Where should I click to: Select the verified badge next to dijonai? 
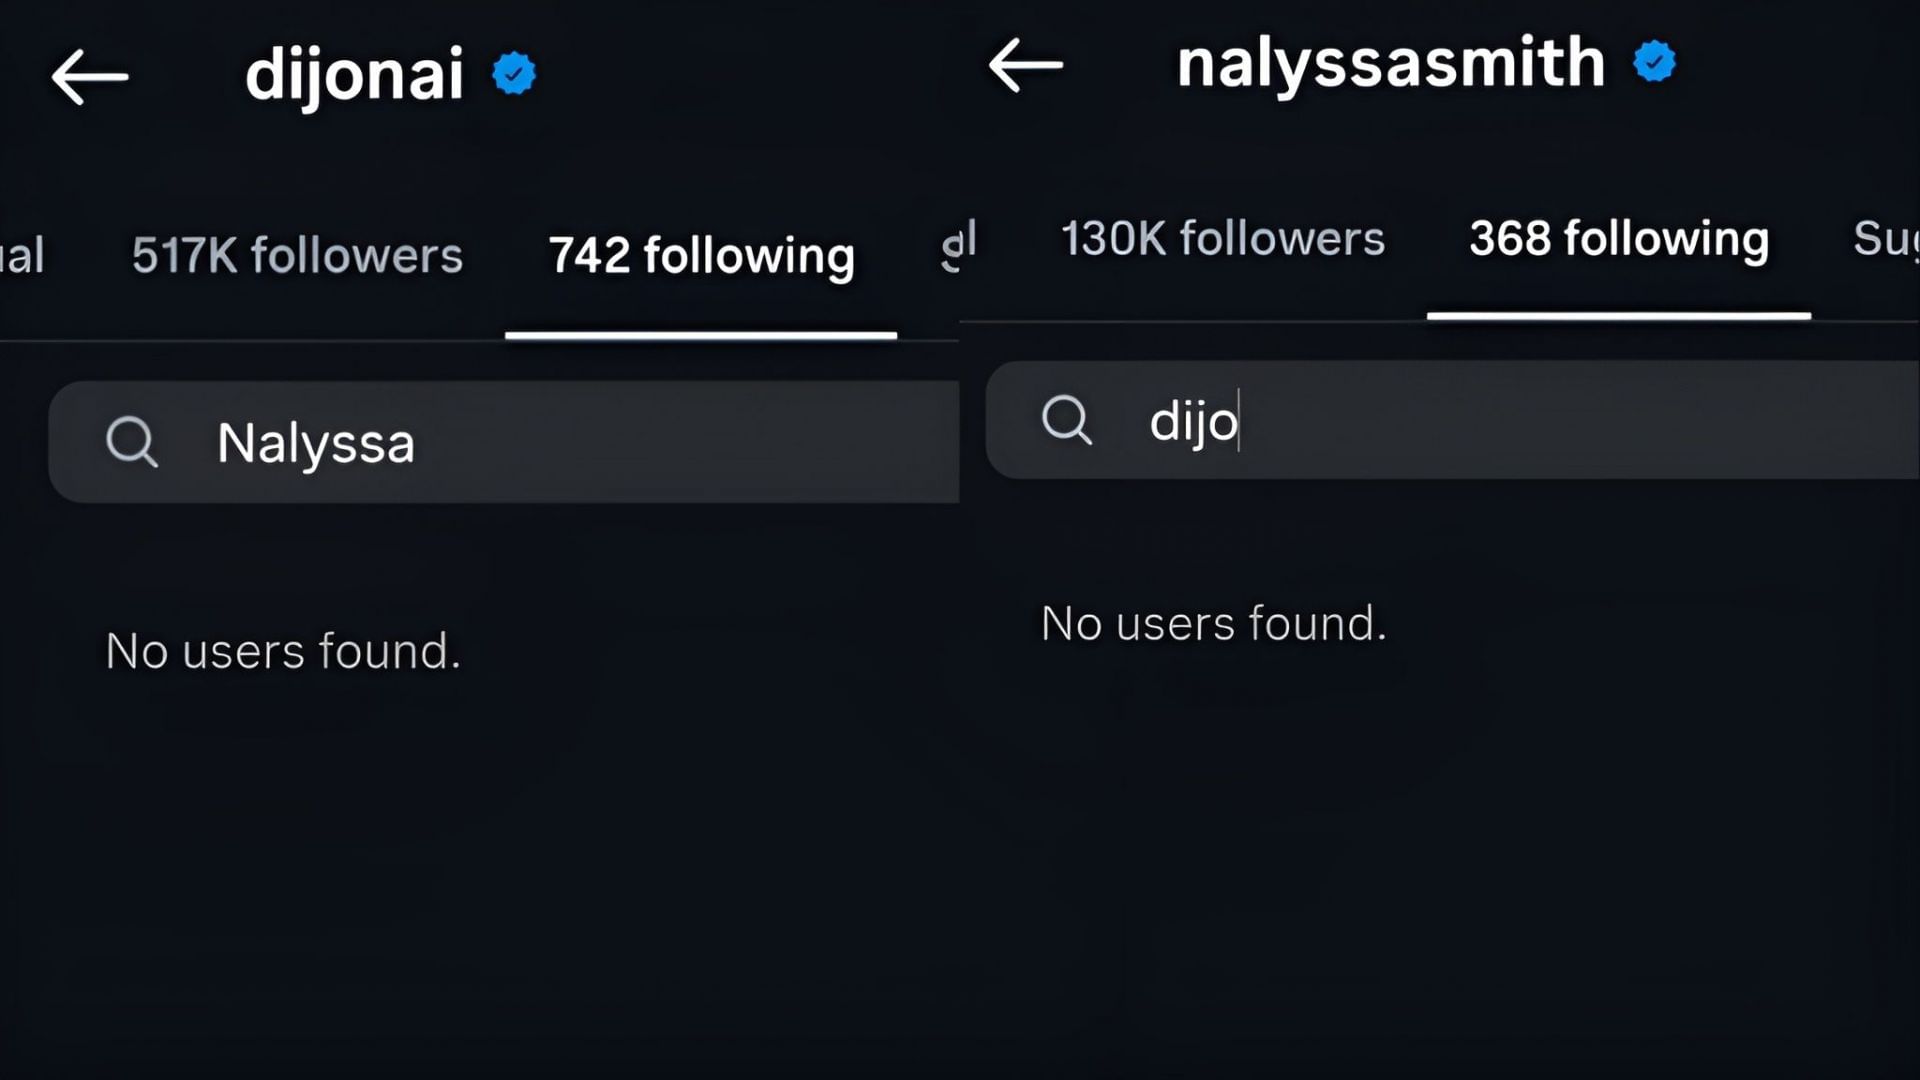pyautogui.click(x=514, y=72)
